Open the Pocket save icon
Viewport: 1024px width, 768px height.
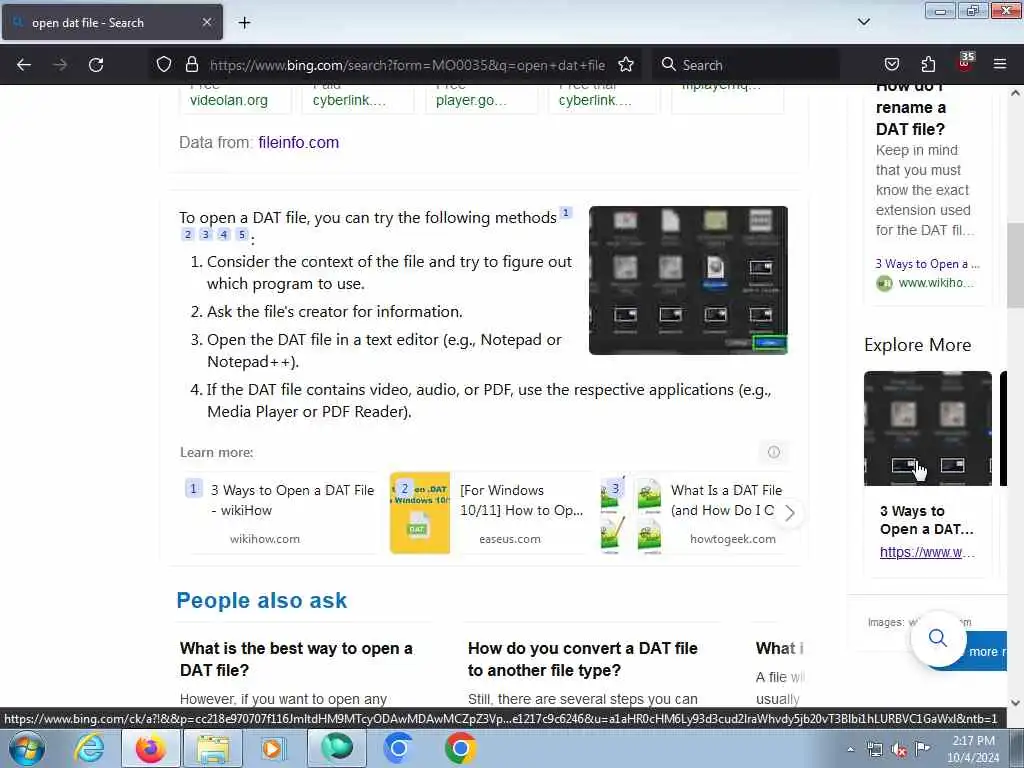(x=892, y=65)
